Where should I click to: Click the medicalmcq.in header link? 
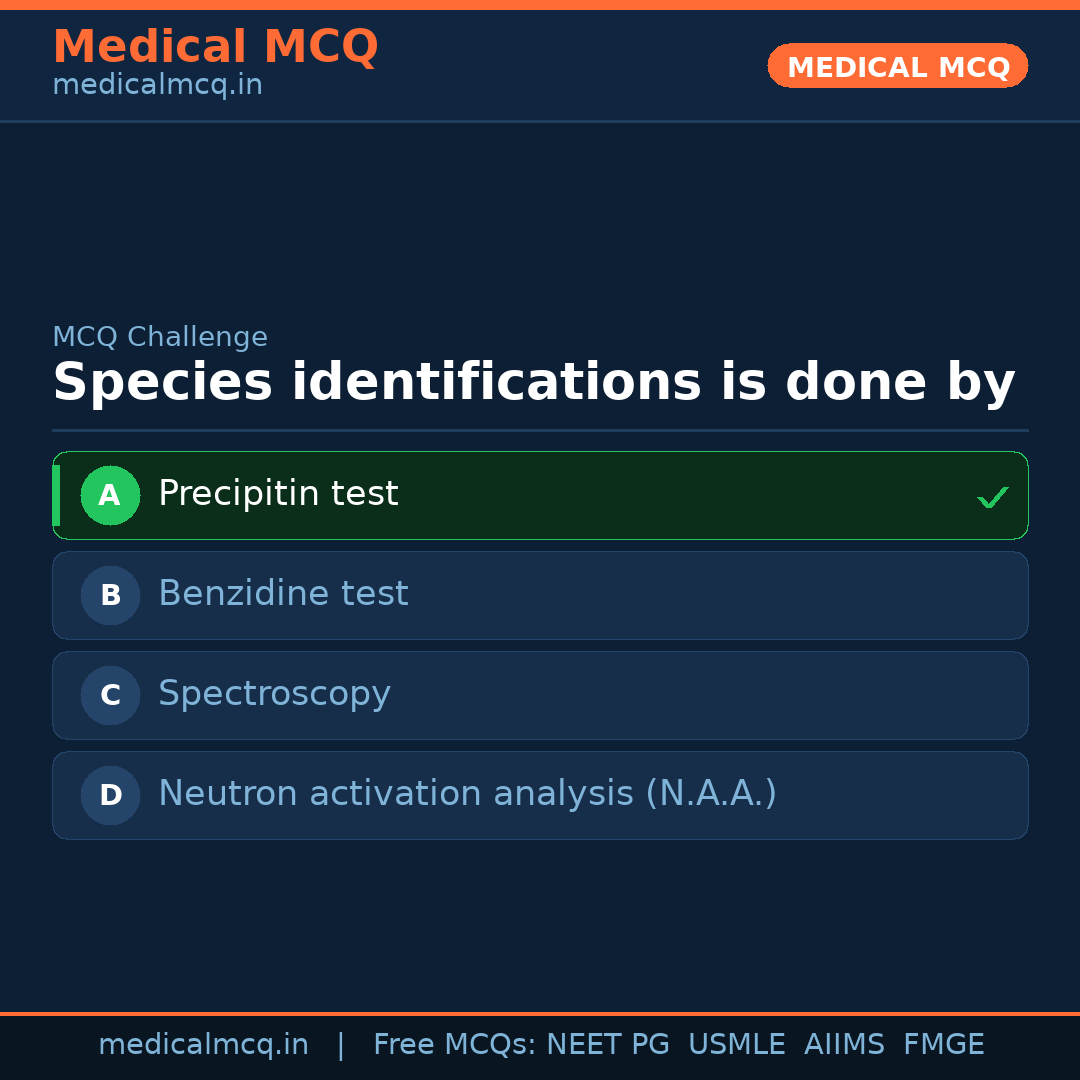click(157, 85)
